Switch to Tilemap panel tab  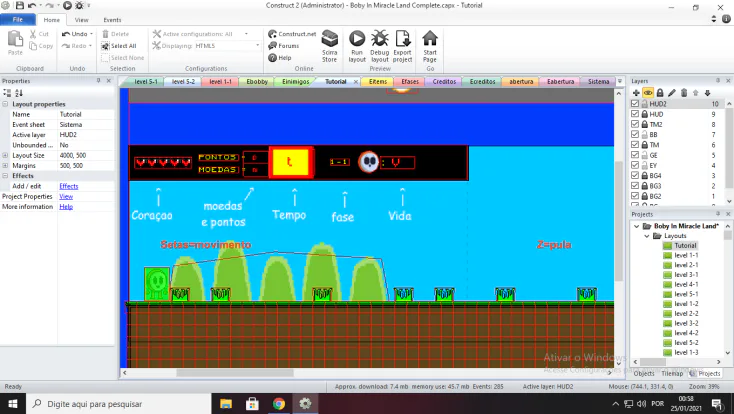(672, 373)
